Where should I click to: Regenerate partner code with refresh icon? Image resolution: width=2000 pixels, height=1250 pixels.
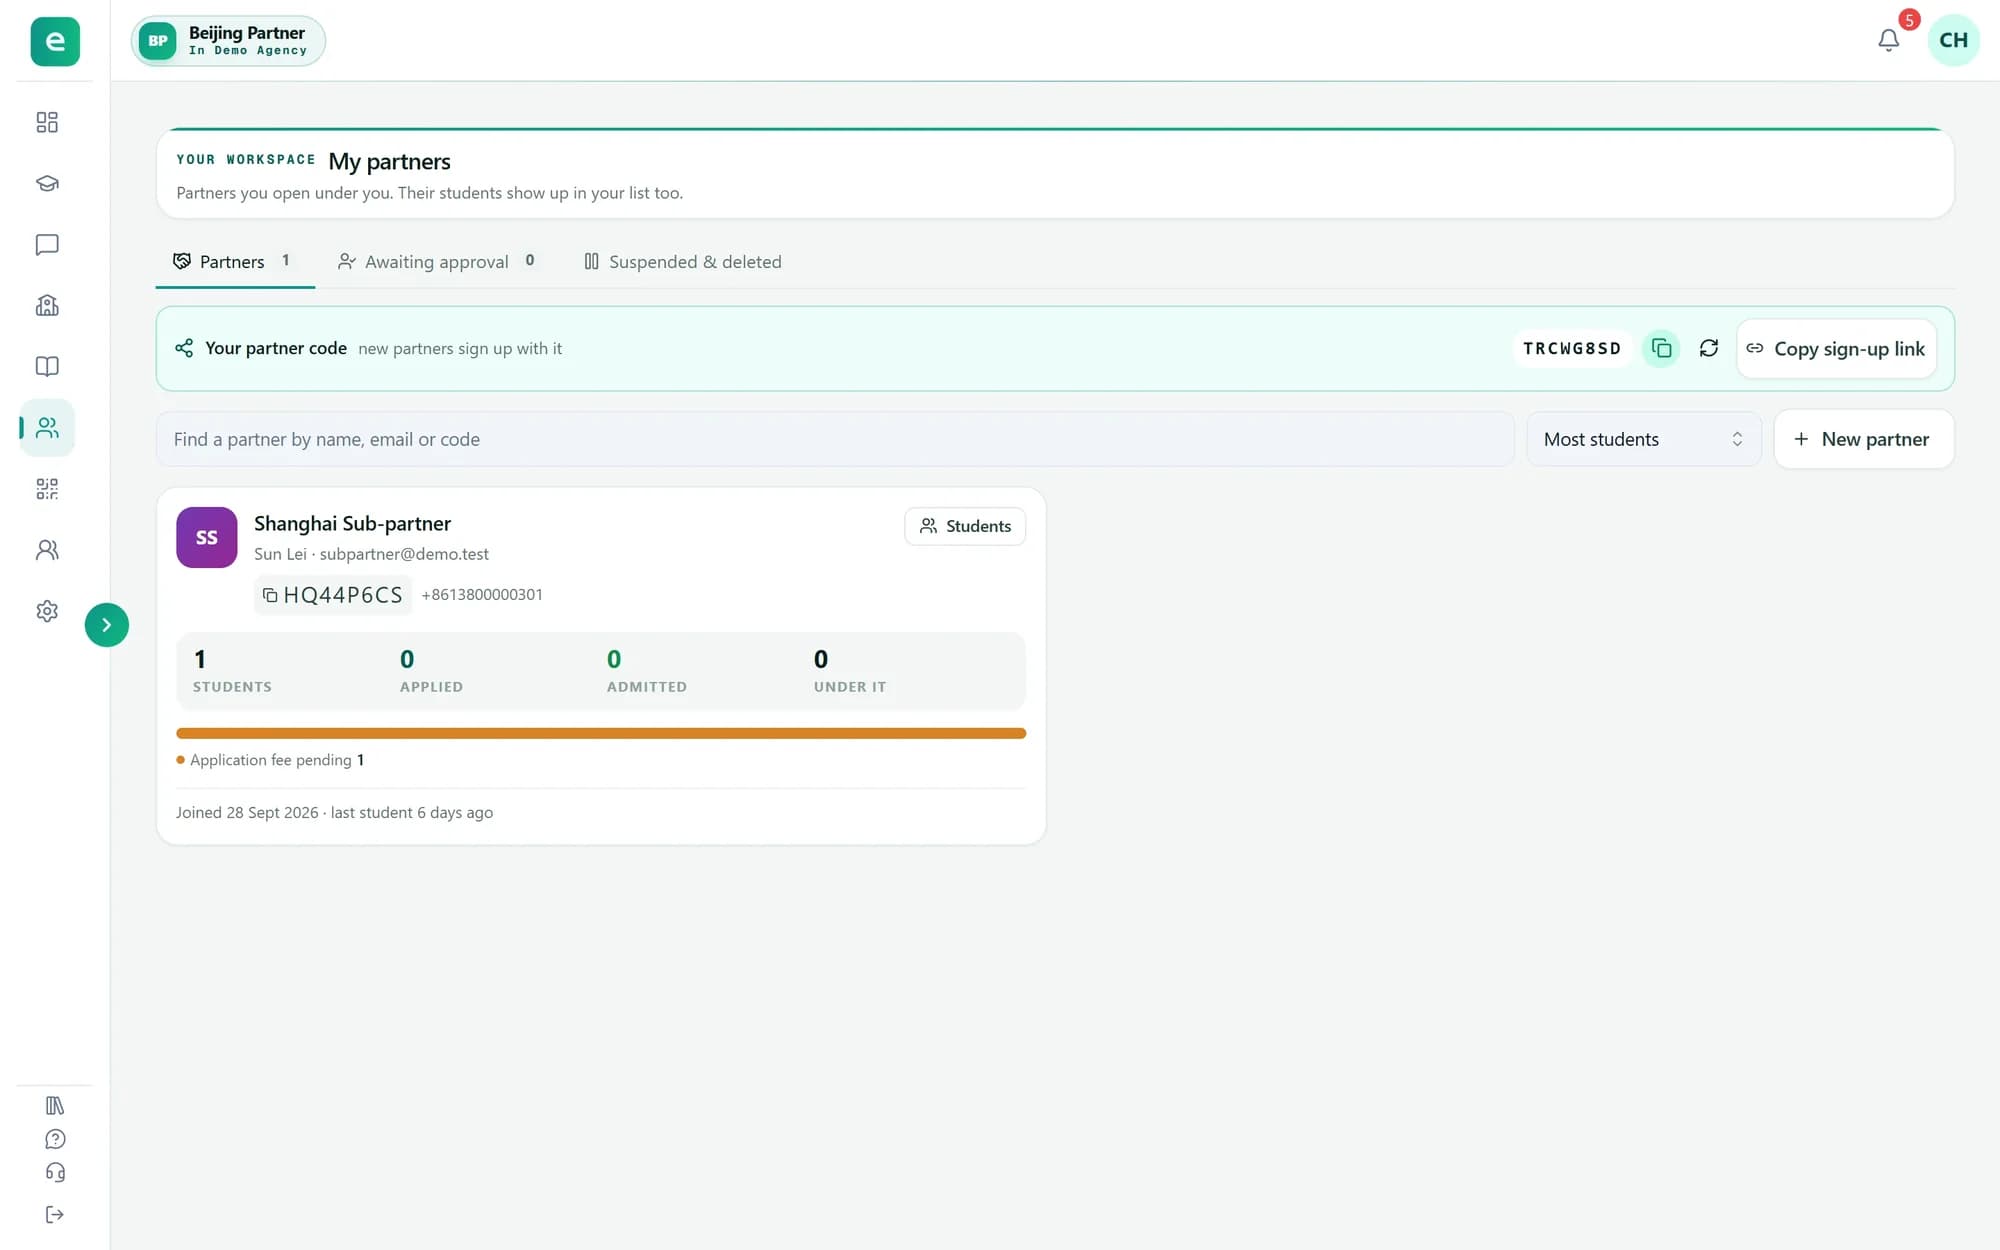(1709, 348)
